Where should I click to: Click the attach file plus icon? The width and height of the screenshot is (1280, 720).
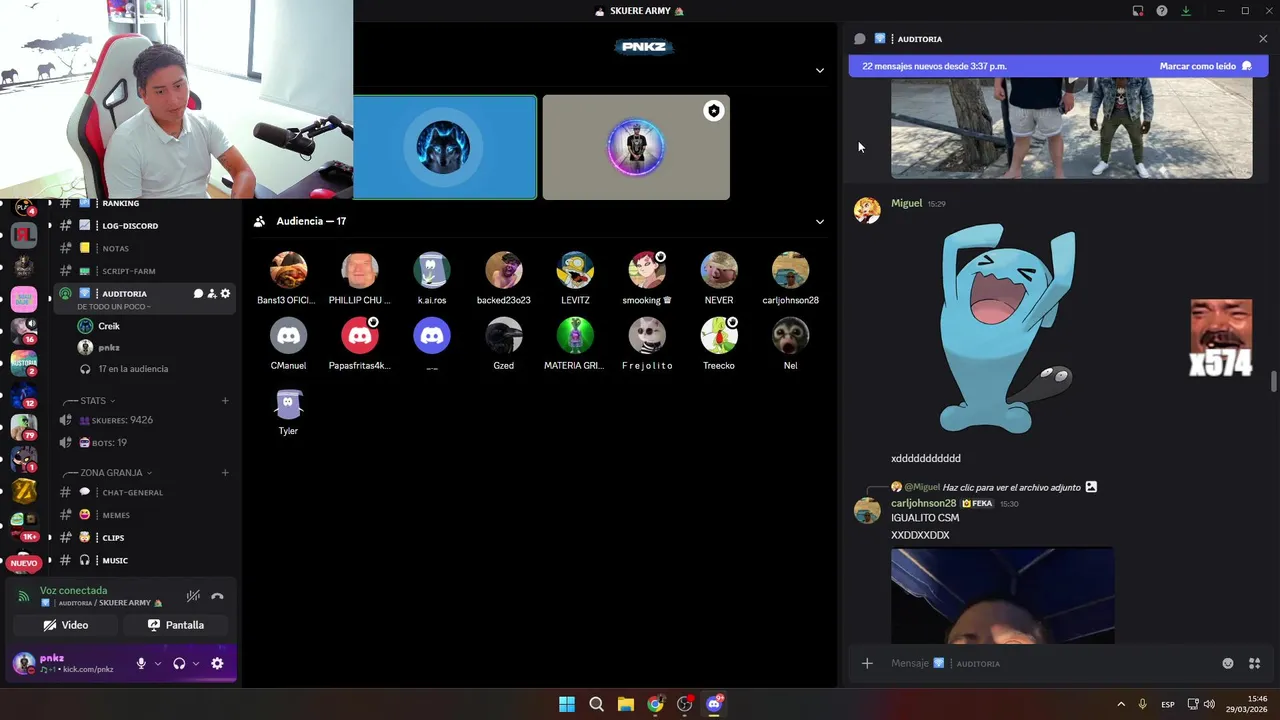[867, 663]
